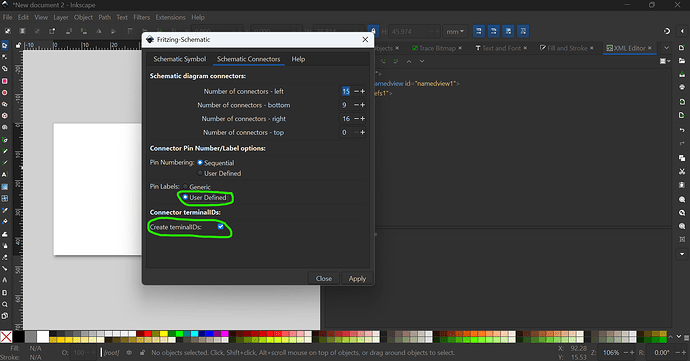
Task: Select the Node editing tool
Action: pyautogui.click(x=4, y=57)
